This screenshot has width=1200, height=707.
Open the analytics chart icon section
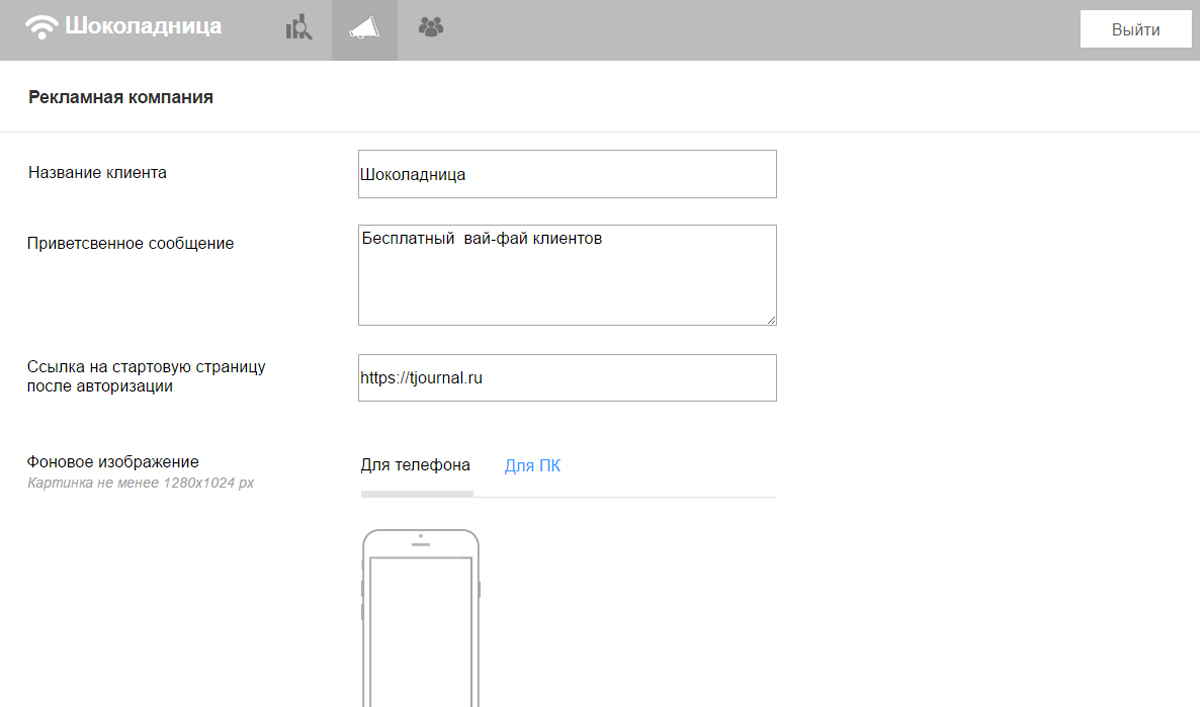pyautogui.click(x=299, y=28)
